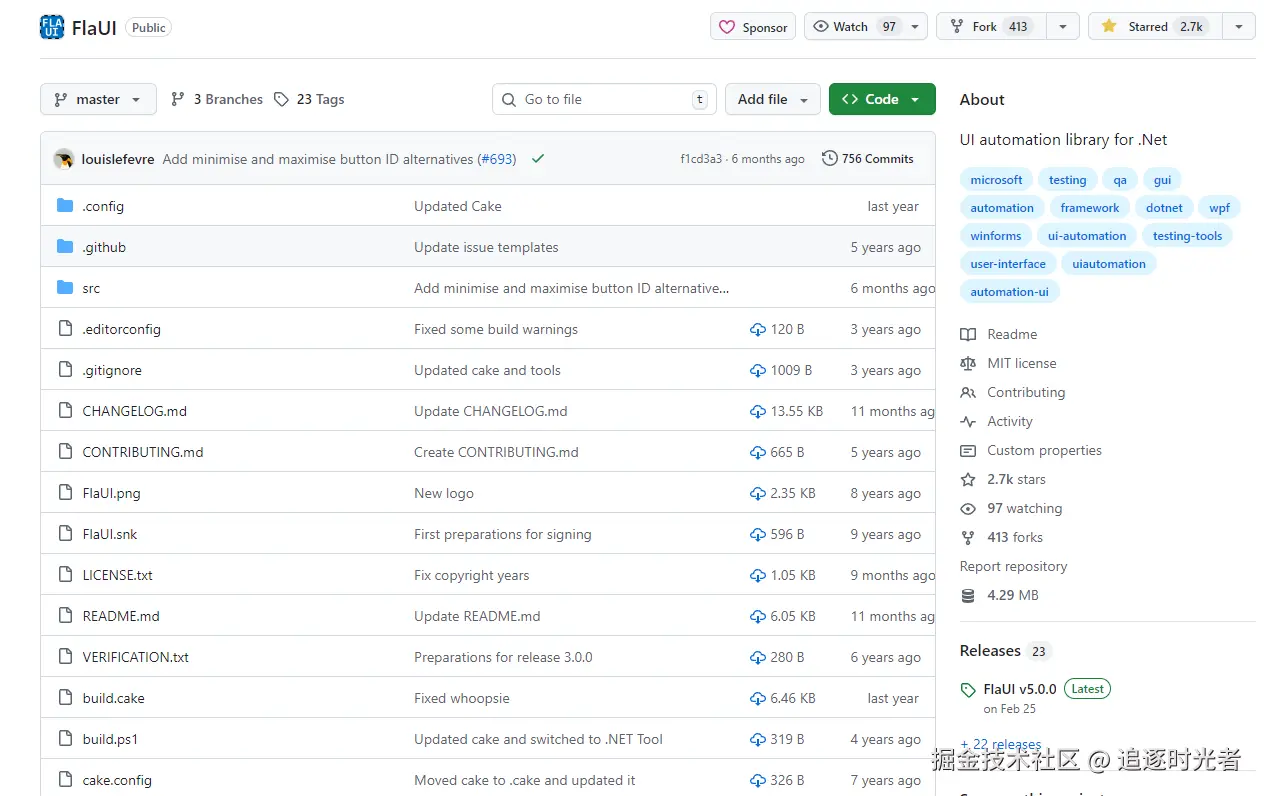This screenshot has height=796, width=1264.
Task: Select the Activity sidebar item
Action: [1009, 421]
